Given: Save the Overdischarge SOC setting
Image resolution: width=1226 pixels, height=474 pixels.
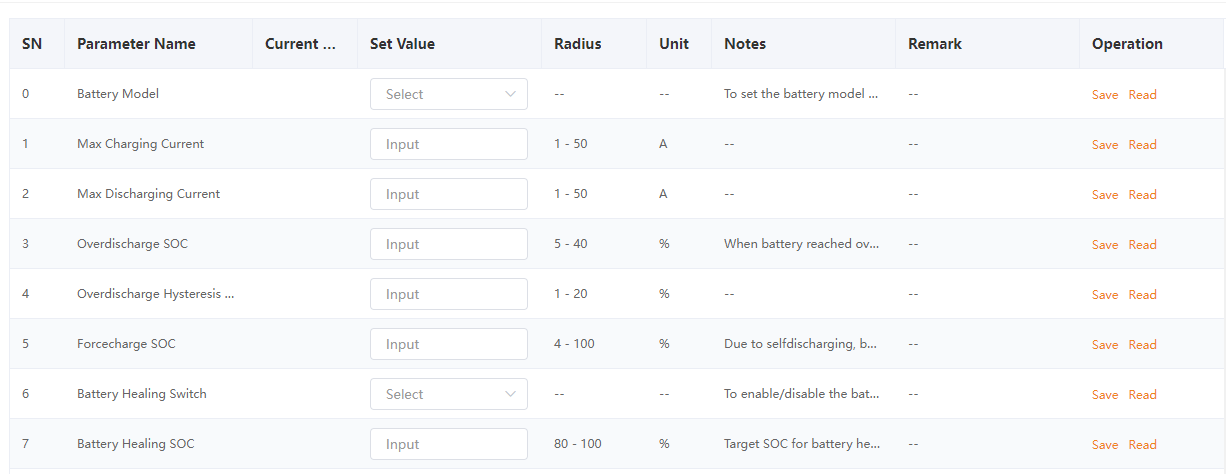Looking at the screenshot, I should (1105, 245).
